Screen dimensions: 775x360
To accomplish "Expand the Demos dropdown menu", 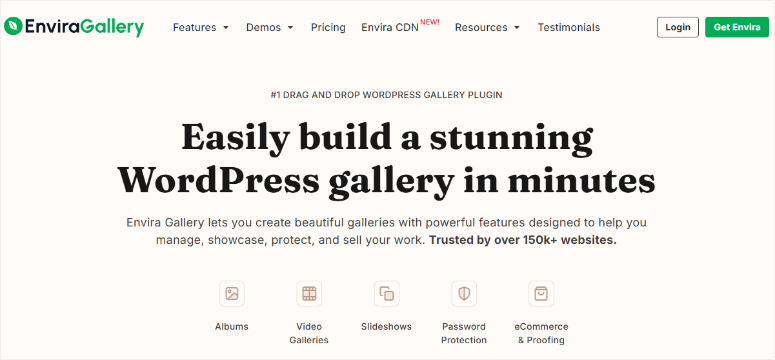I will 269,27.
